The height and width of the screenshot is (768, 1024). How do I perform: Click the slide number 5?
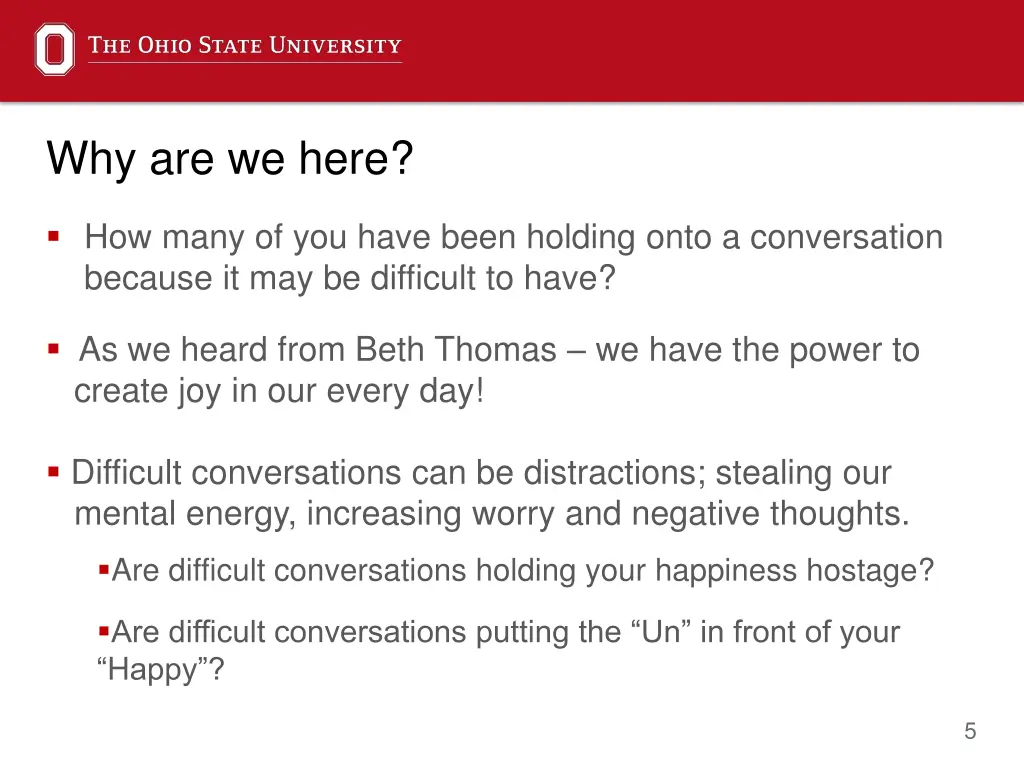969,732
